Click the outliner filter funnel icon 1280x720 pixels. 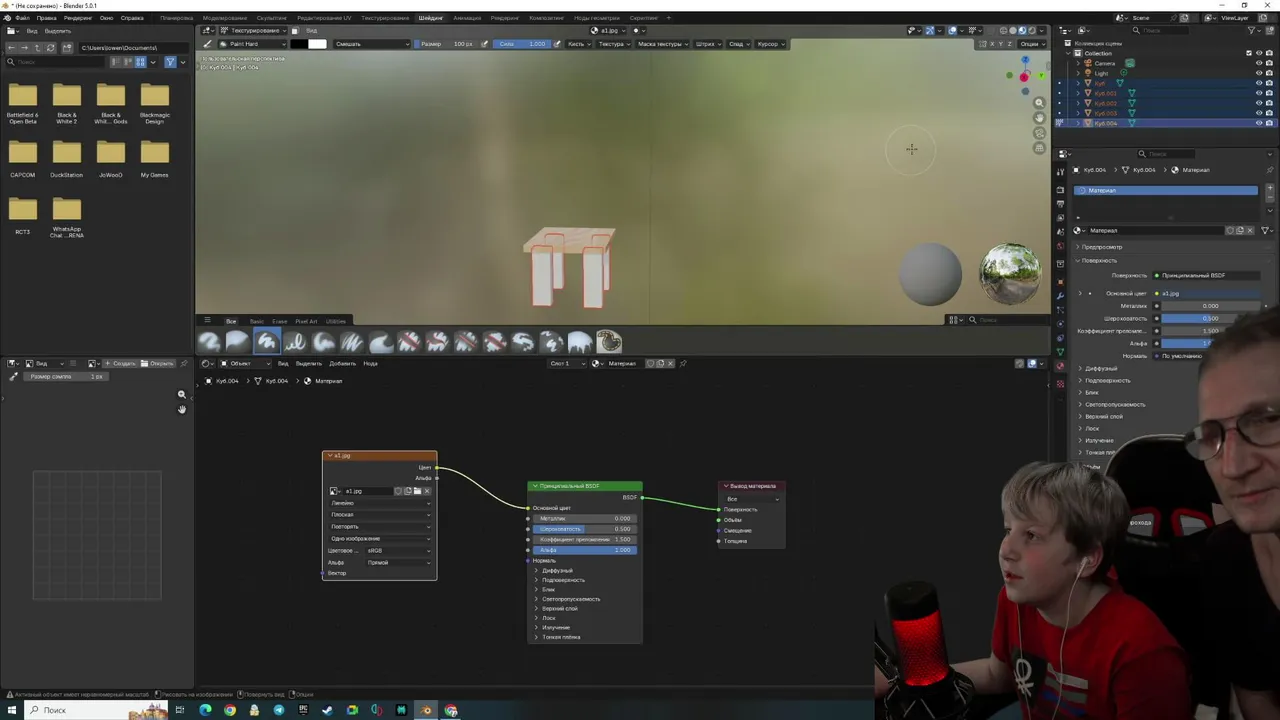click(x=1251, y=31)
